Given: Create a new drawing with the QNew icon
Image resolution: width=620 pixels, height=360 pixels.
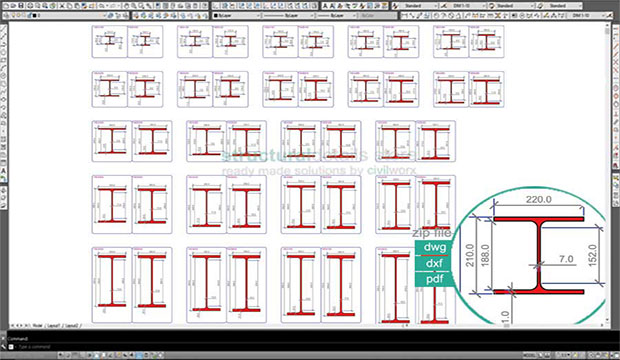Looking at the screenshot, I should tap(6, 6).
